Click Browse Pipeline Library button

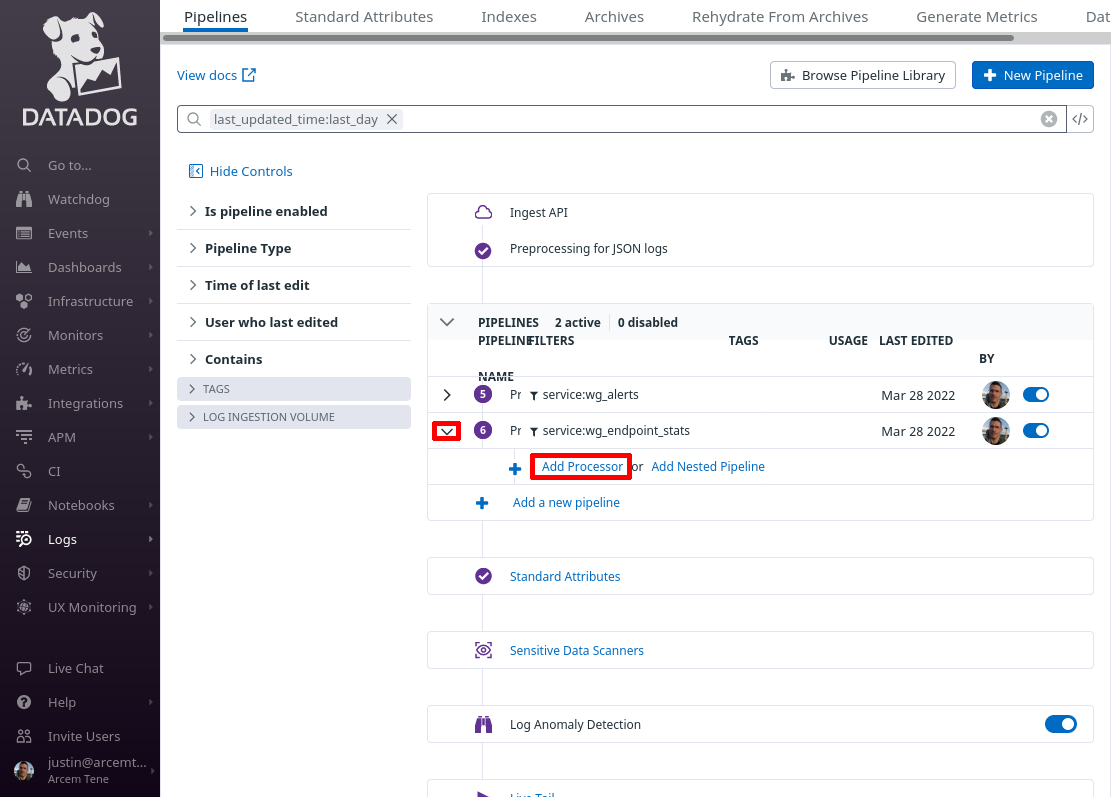coord(862,75)
